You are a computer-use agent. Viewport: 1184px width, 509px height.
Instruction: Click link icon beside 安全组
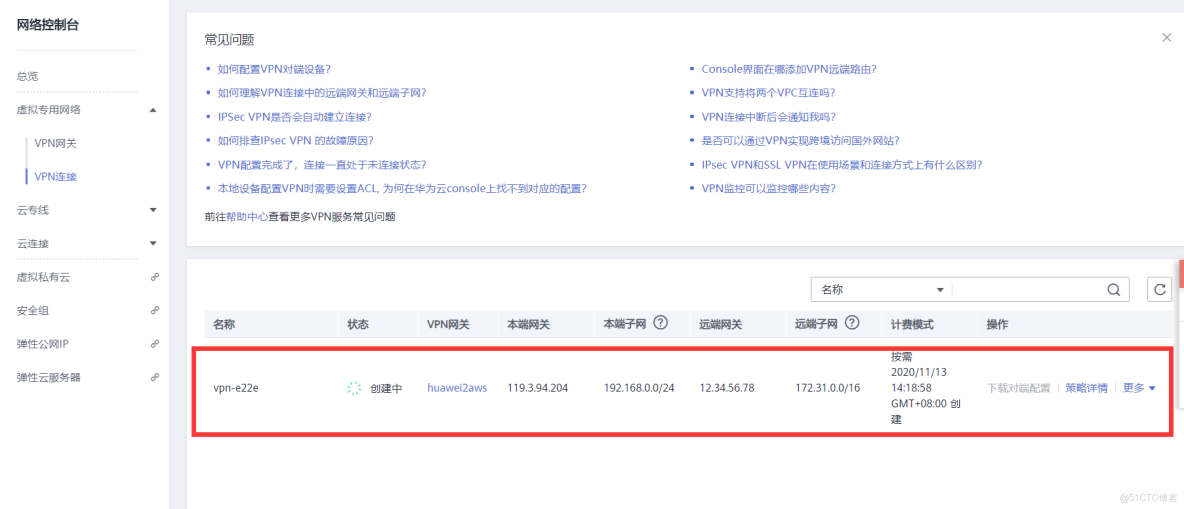[x=155, y=310]
